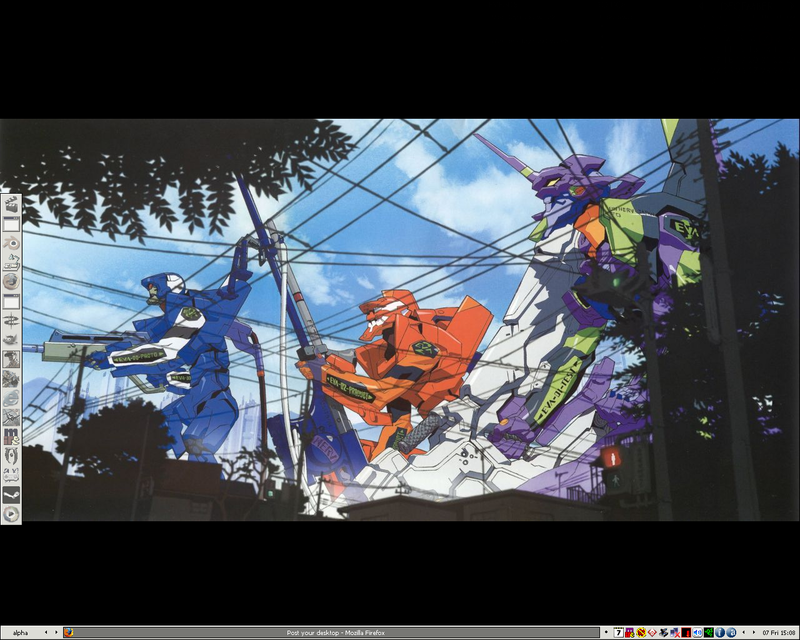Open Internet Explorer from the dock

tap(11, 398)
